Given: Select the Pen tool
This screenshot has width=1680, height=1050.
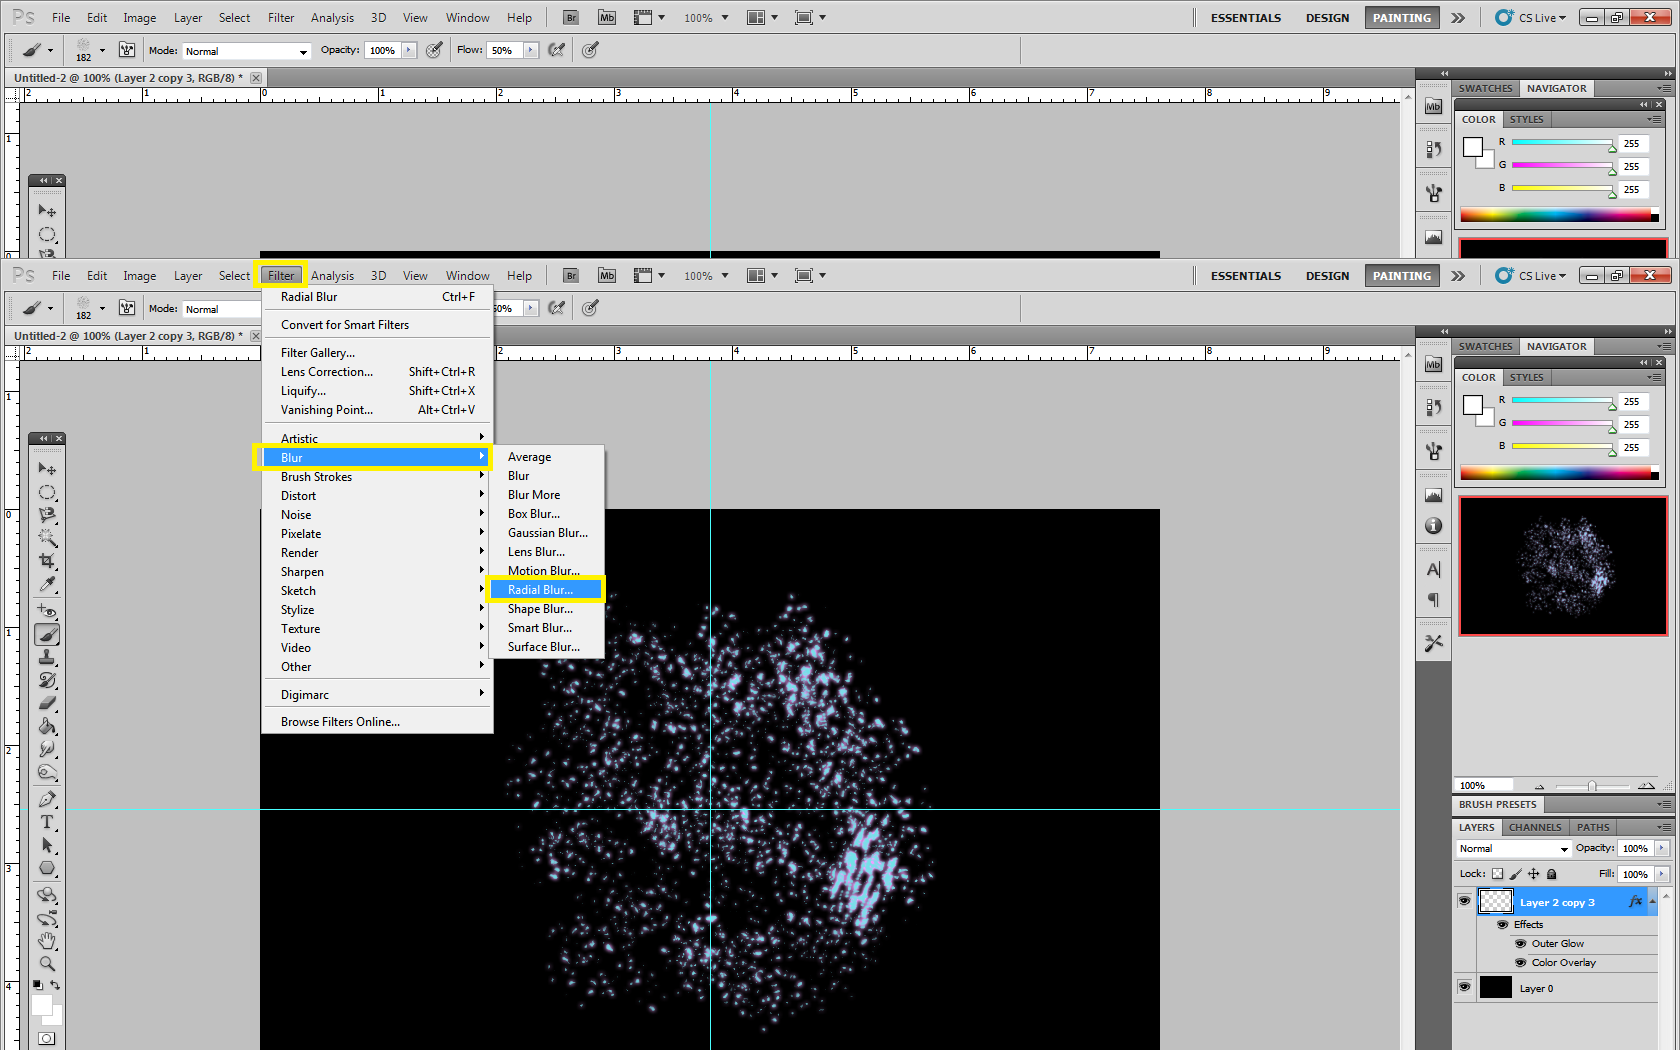Looking at the screenshot, I should [47, 799].
